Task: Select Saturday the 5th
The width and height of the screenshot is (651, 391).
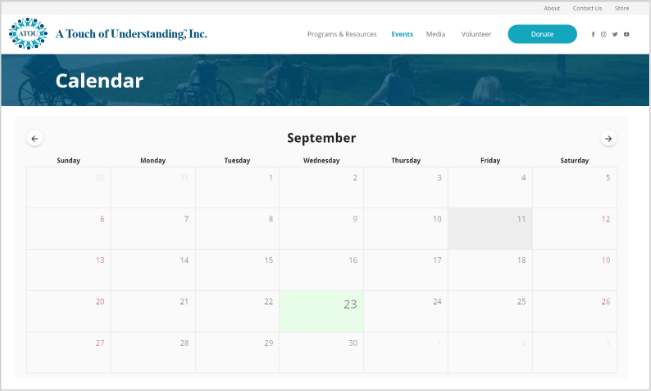Action: click(575, 188)
